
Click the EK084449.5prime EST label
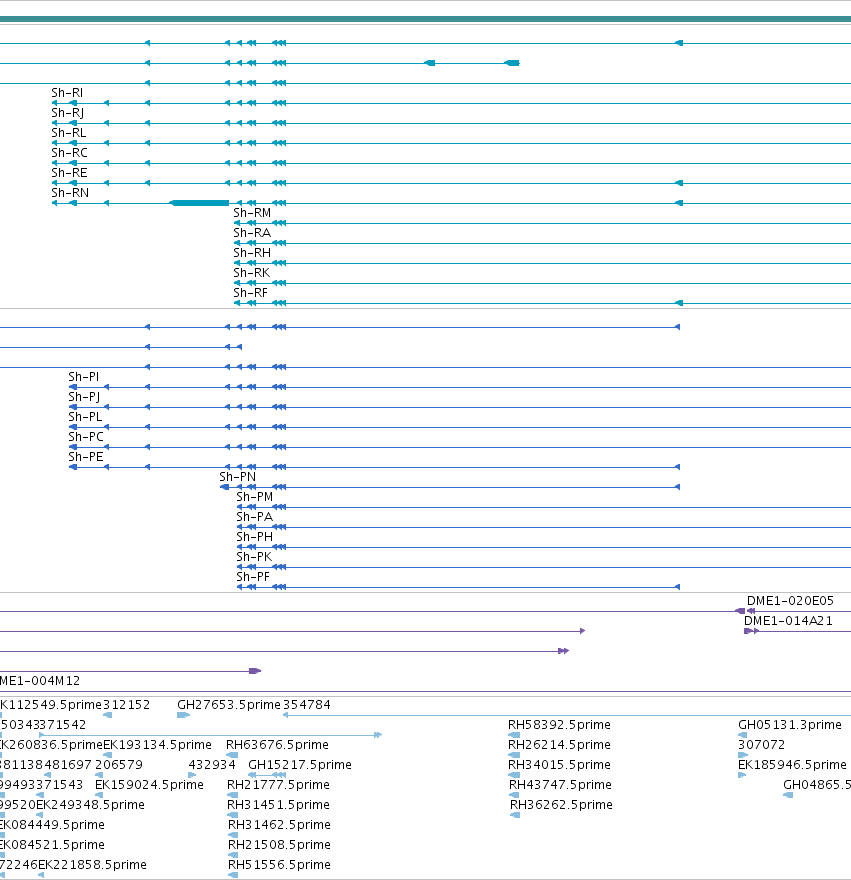coord(52,825)
